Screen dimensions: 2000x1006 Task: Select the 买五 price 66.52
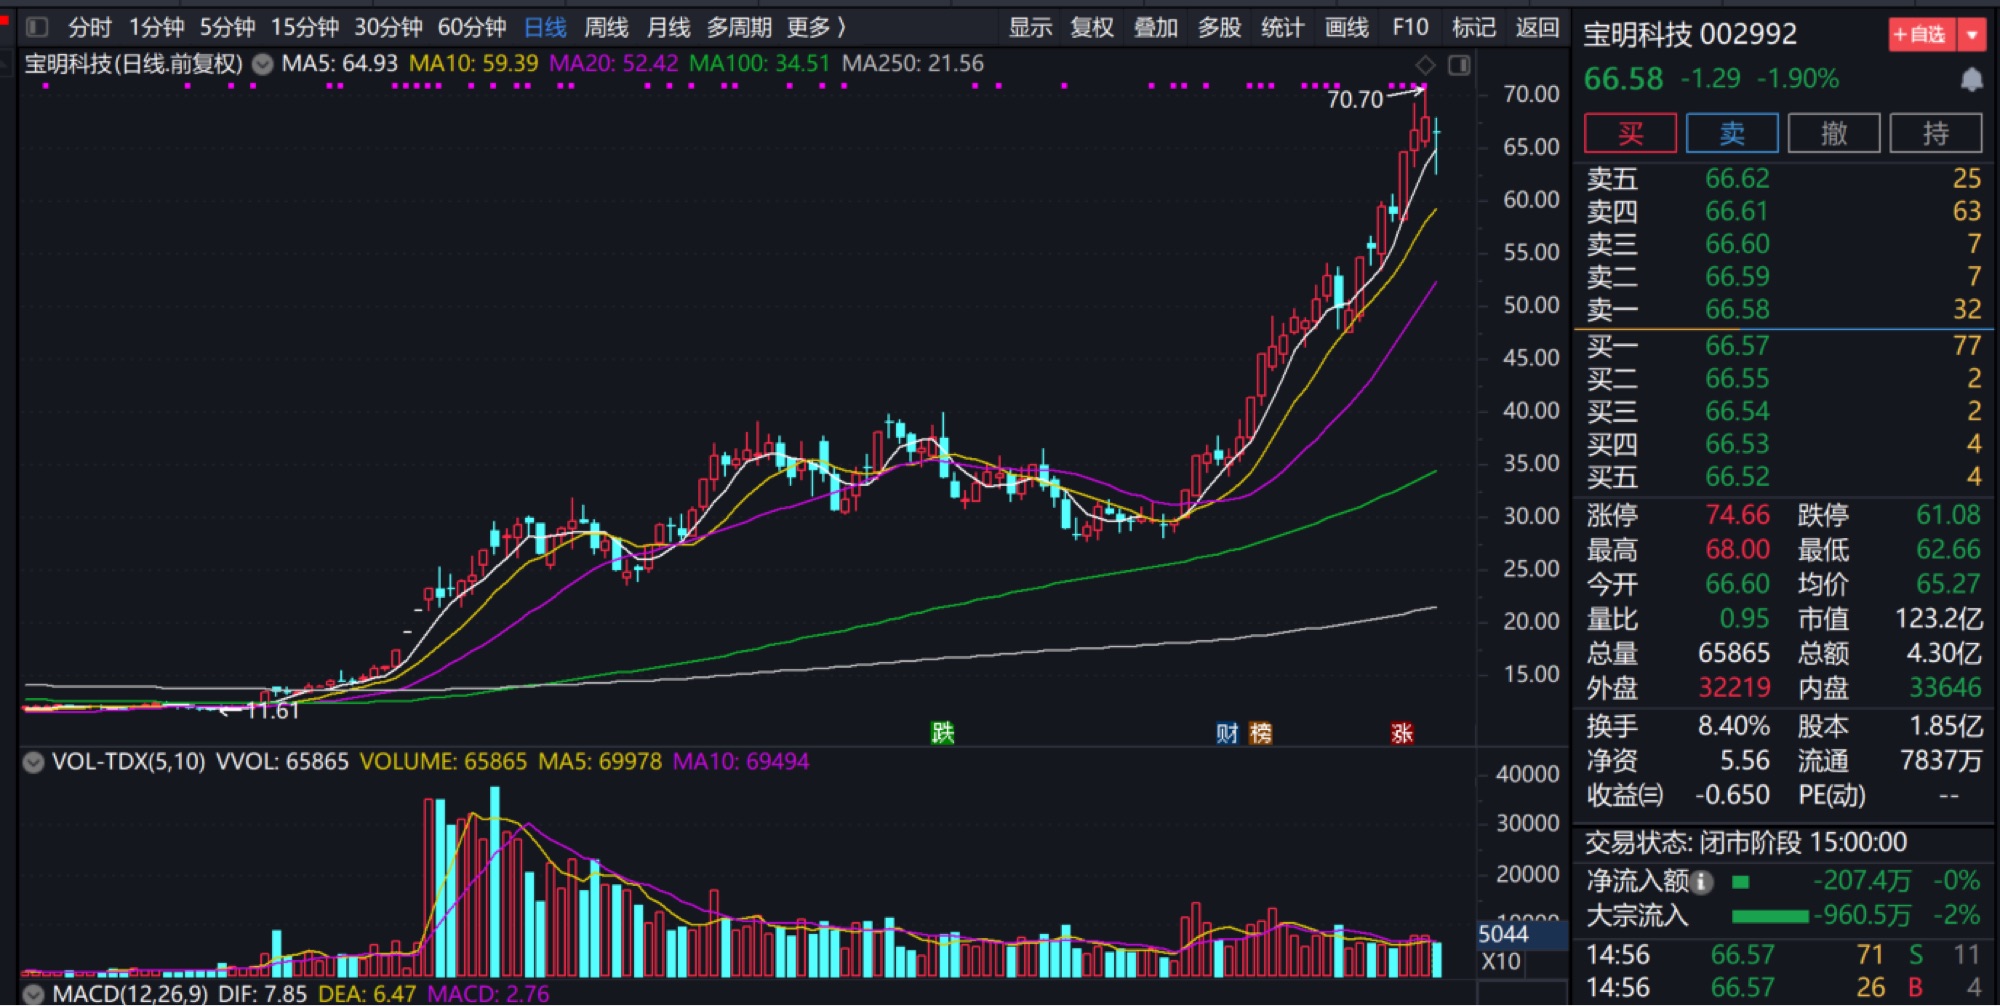pyautogui.click(x=1737, y=477)
